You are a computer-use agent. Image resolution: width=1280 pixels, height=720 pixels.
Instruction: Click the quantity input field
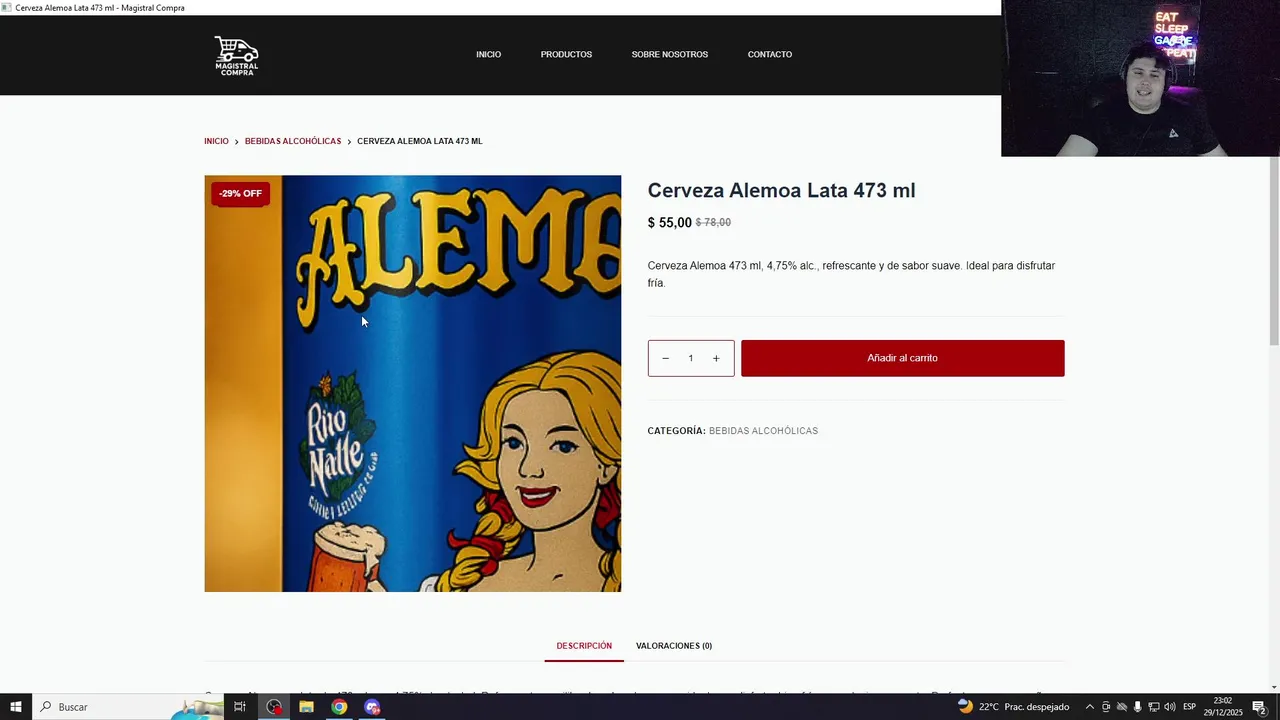690,358
